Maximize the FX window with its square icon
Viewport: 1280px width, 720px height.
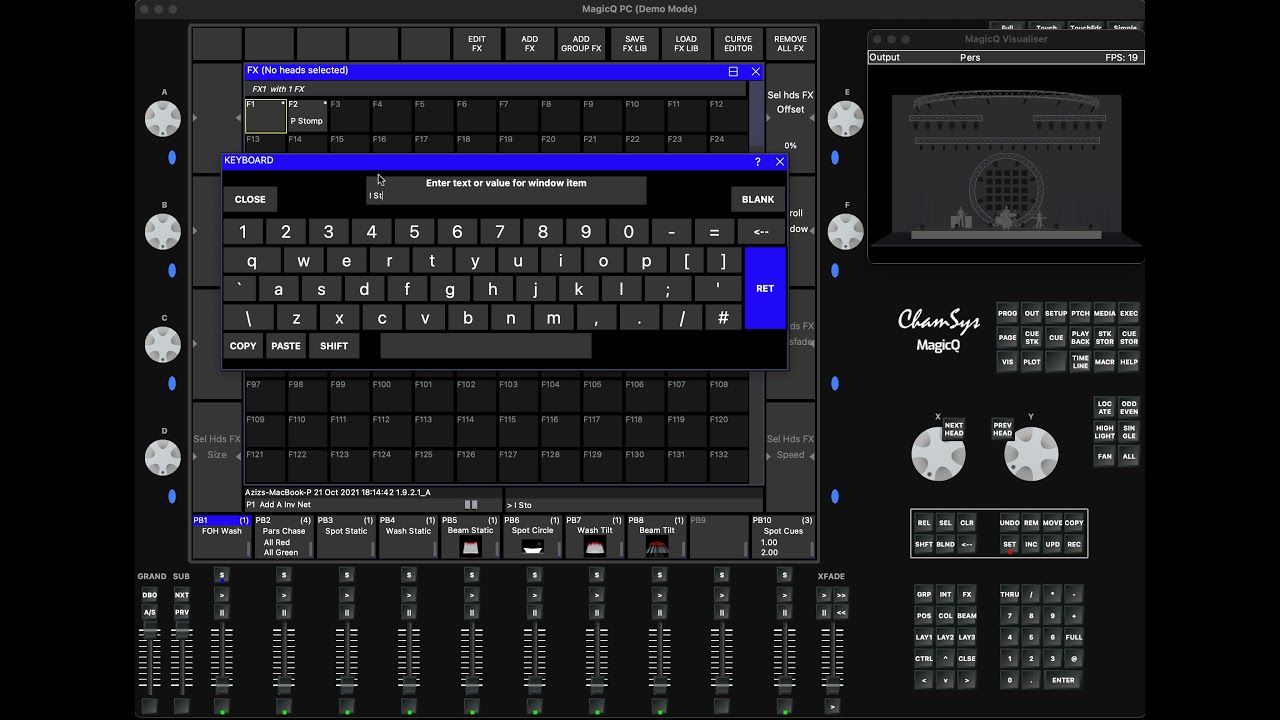pyautogui.click(x=733, y=72)
